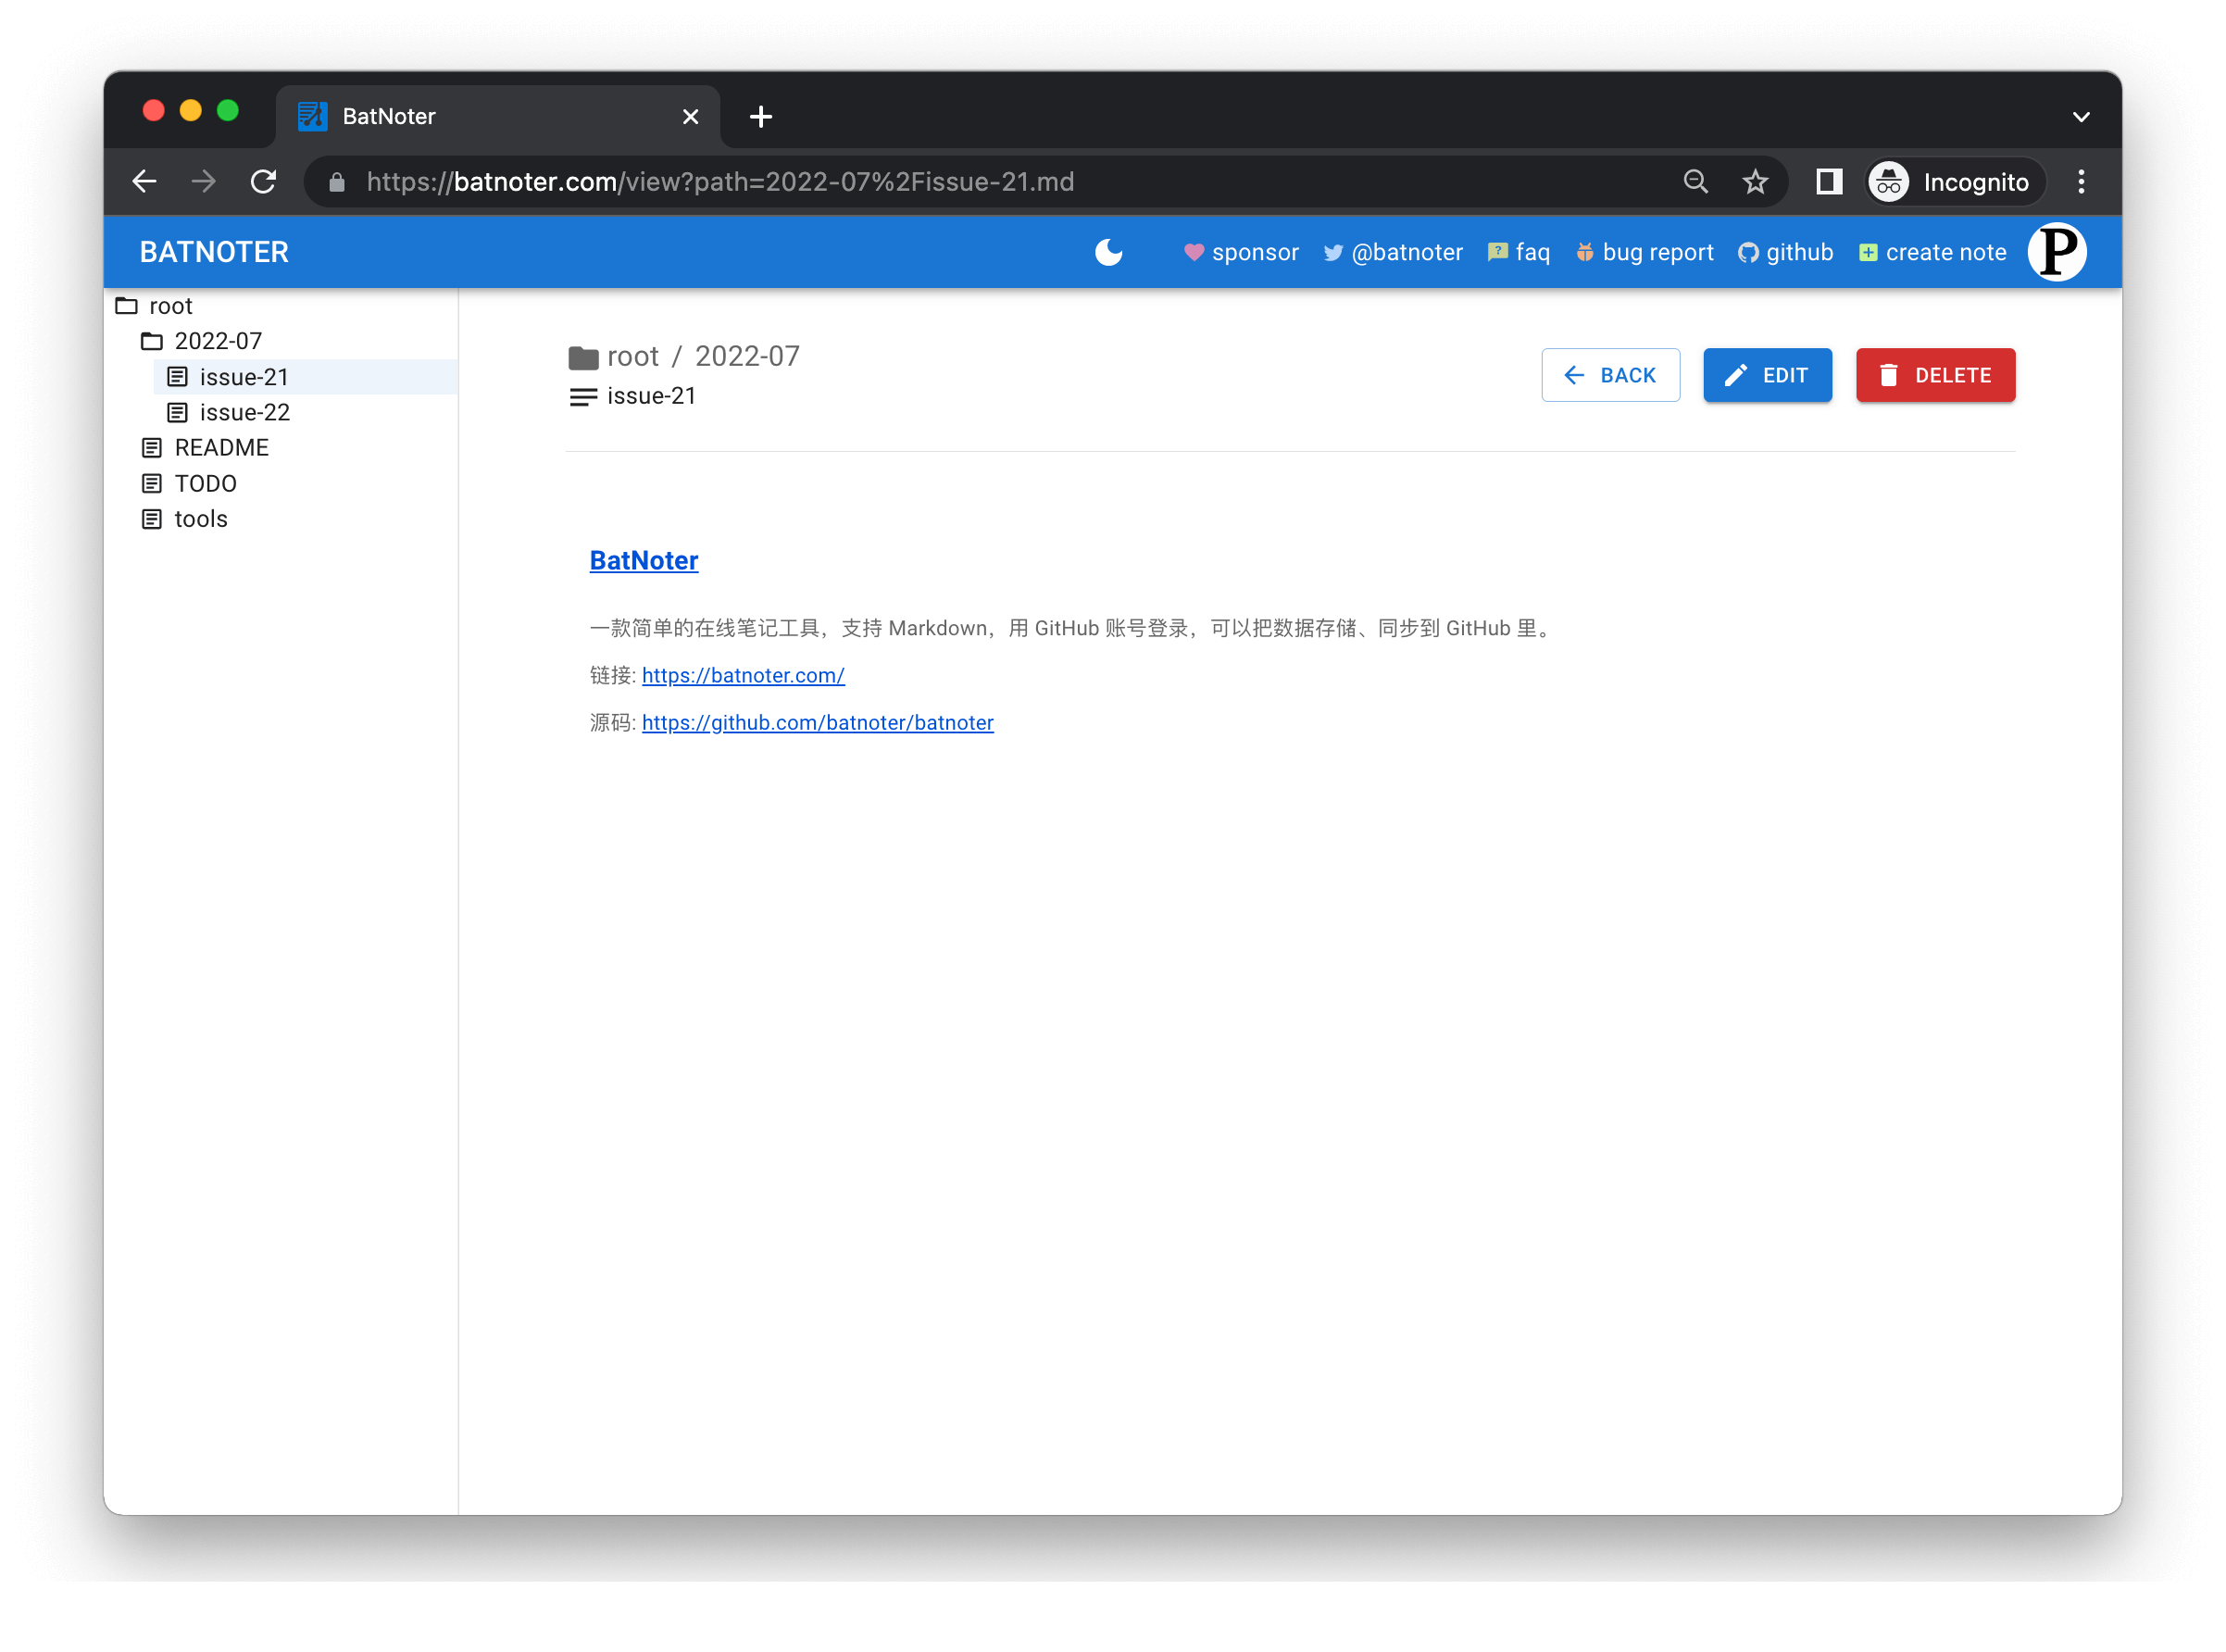The height and width of the screenshot is (1652, 2226).
Task: Click the browser address bar URL
Action: (x=720, y=181)
